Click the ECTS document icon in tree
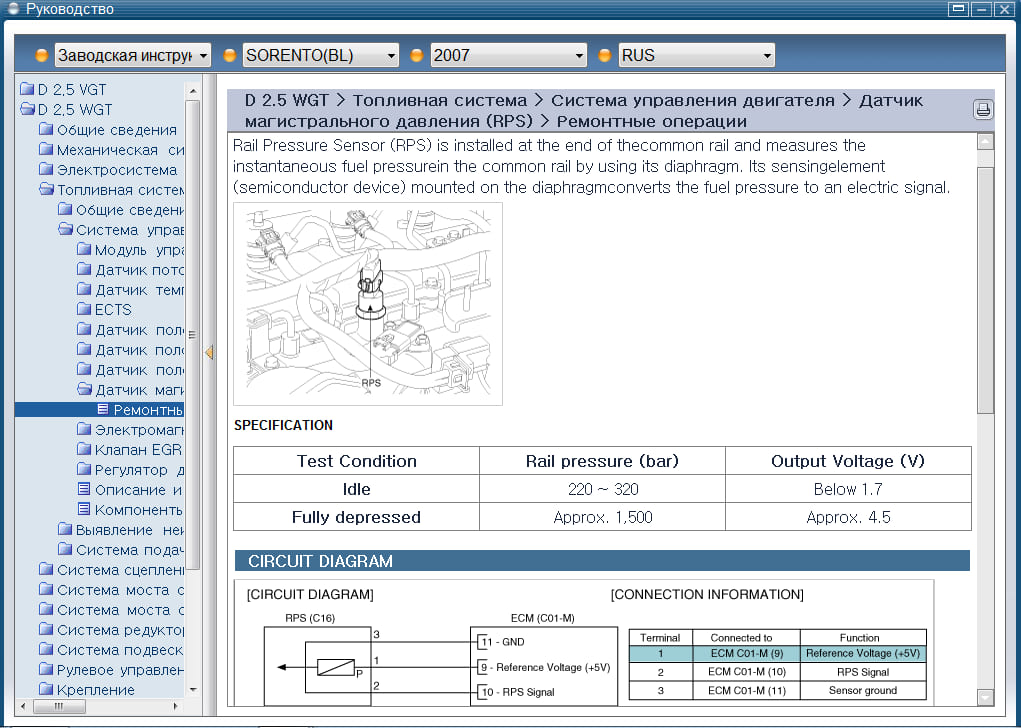The image size is (1021, 728). [x=85, y=310]
